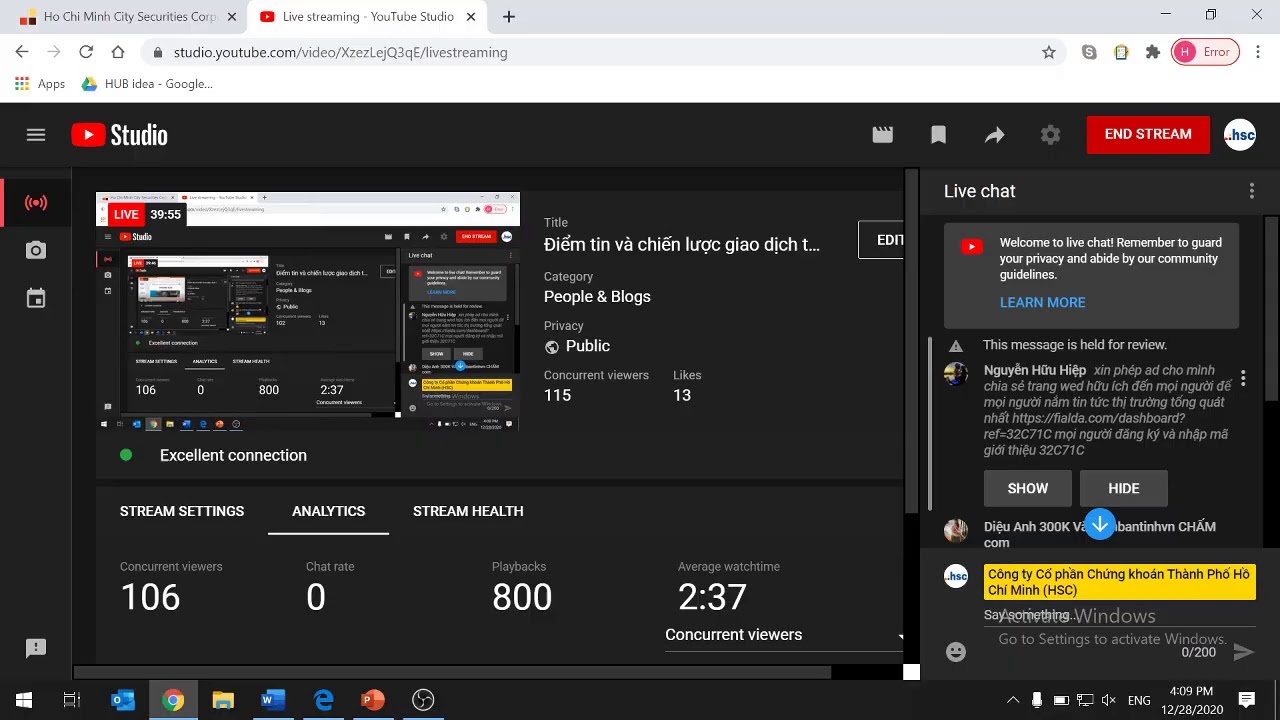Open the LEARN MORE link in chat

[1042, 302]
